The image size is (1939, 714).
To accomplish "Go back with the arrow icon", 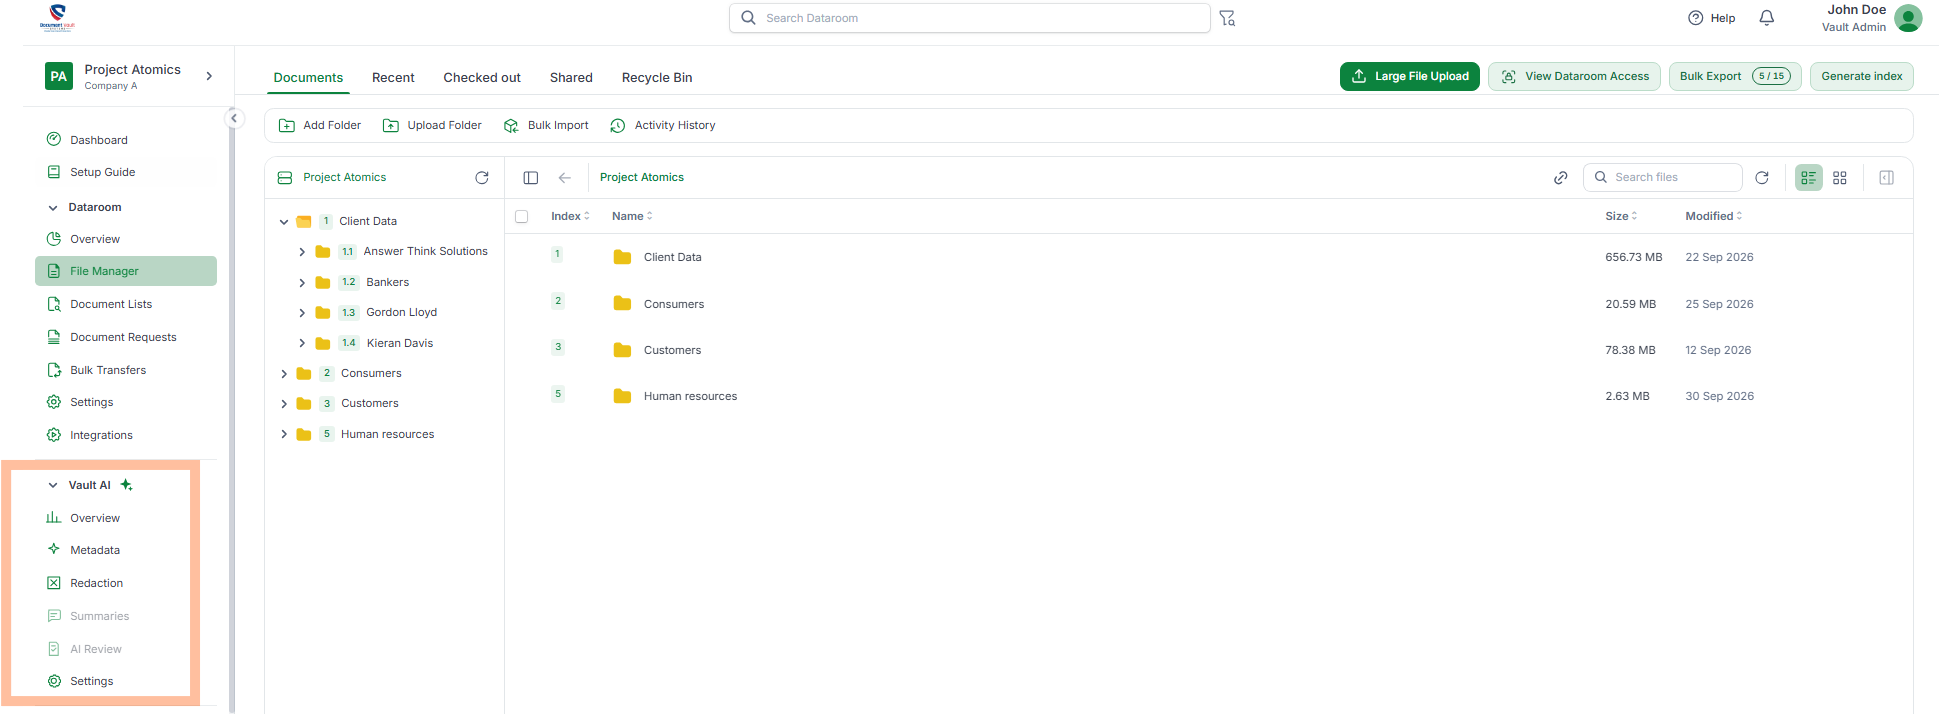I will pyautogui.click(x=565, y=177).
